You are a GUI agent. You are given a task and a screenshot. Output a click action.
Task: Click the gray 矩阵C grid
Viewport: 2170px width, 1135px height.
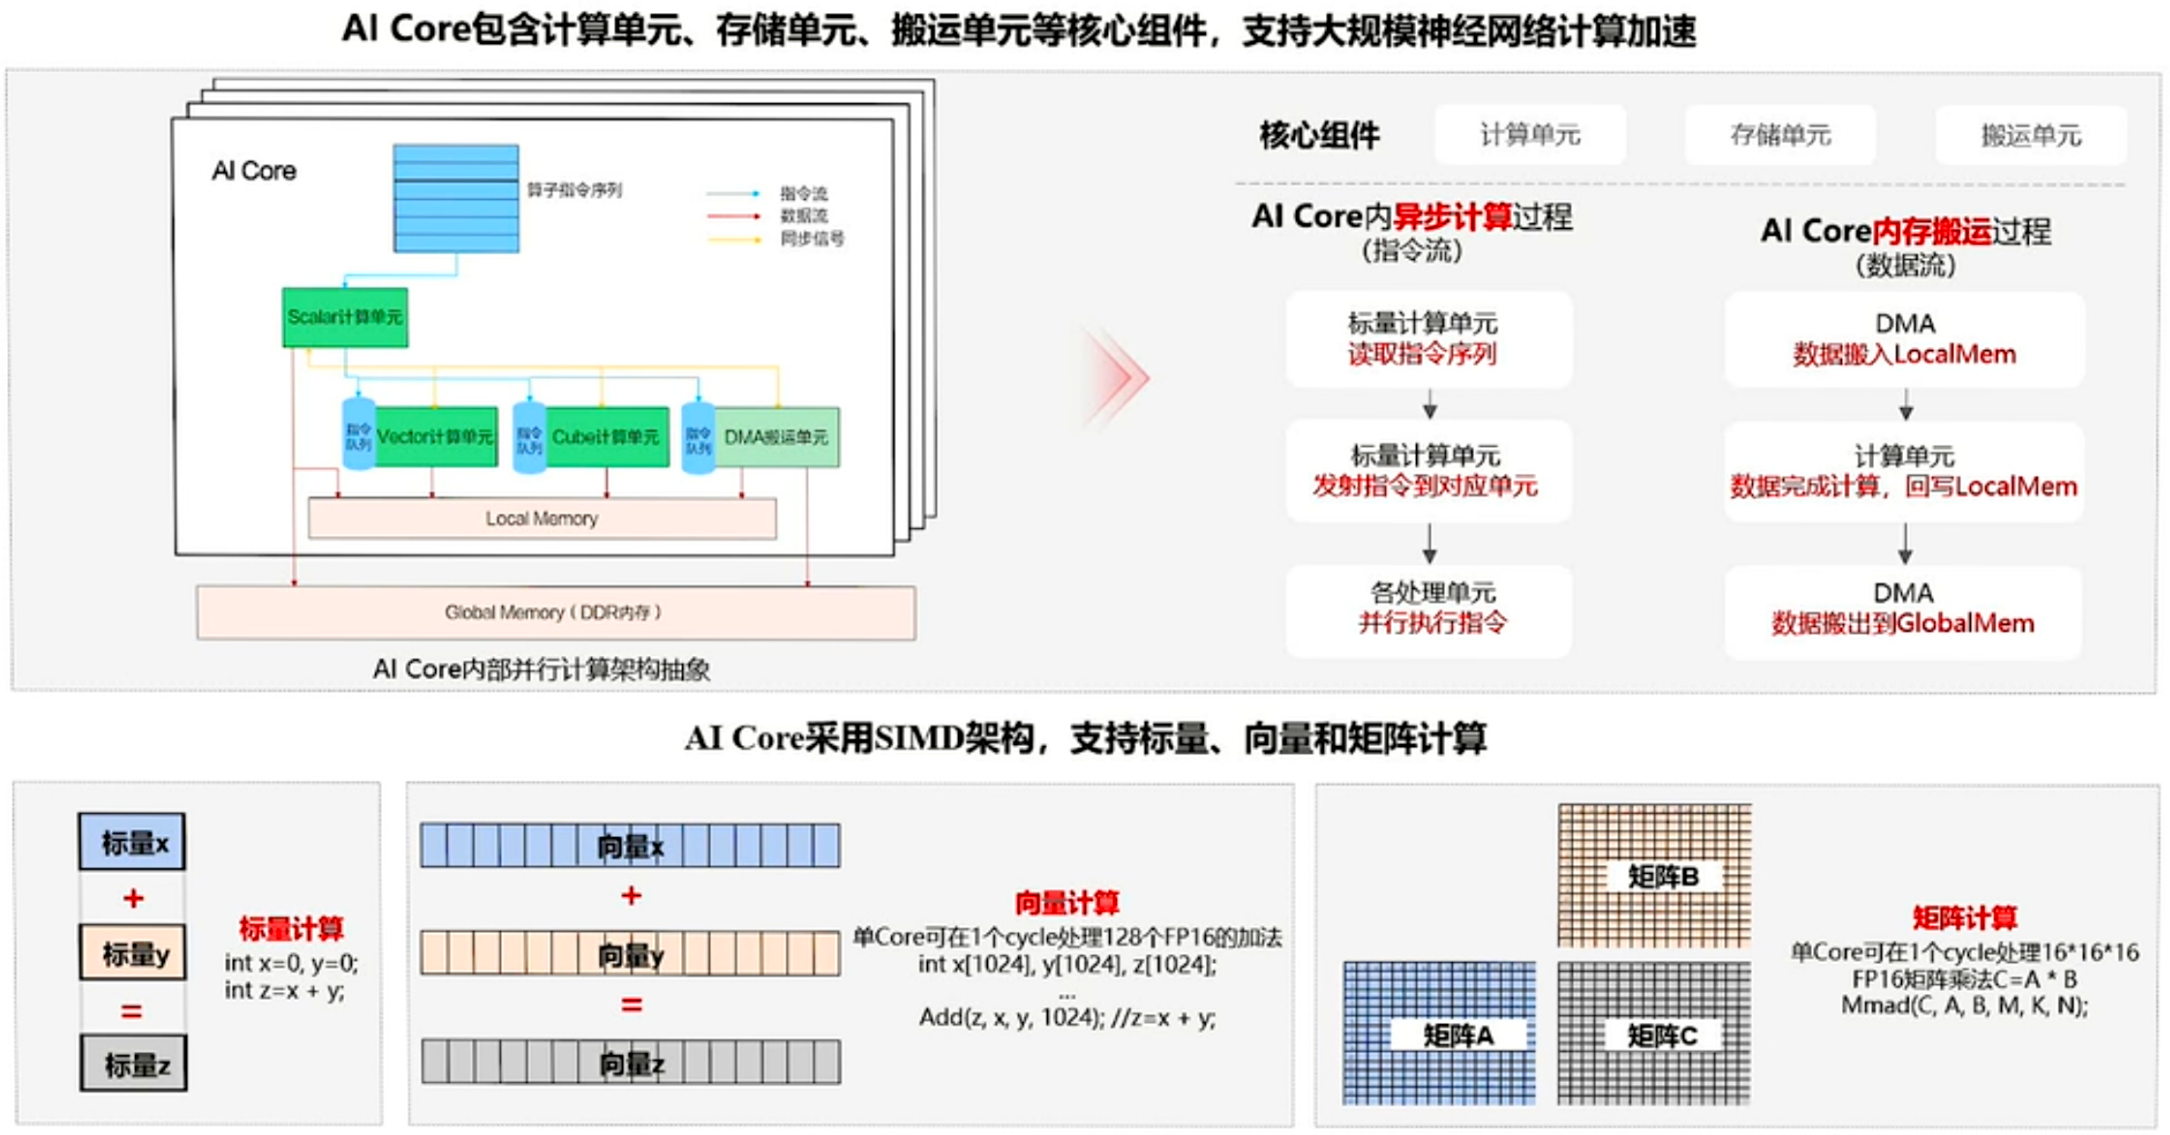coord(1654,1033)
